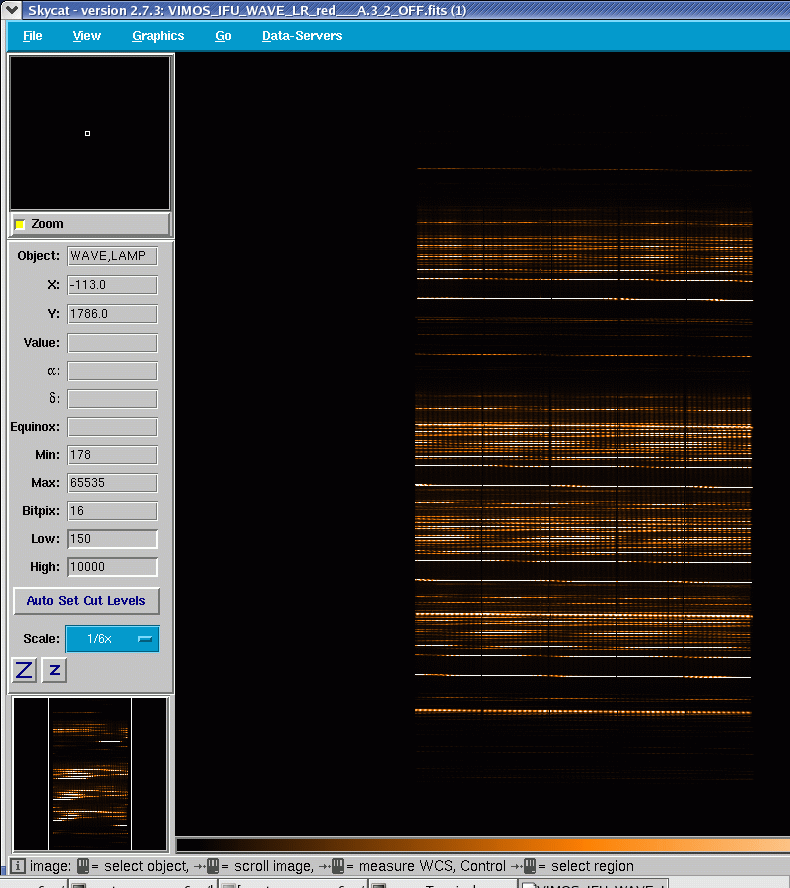Click the Equinox field

pos(112,427)
